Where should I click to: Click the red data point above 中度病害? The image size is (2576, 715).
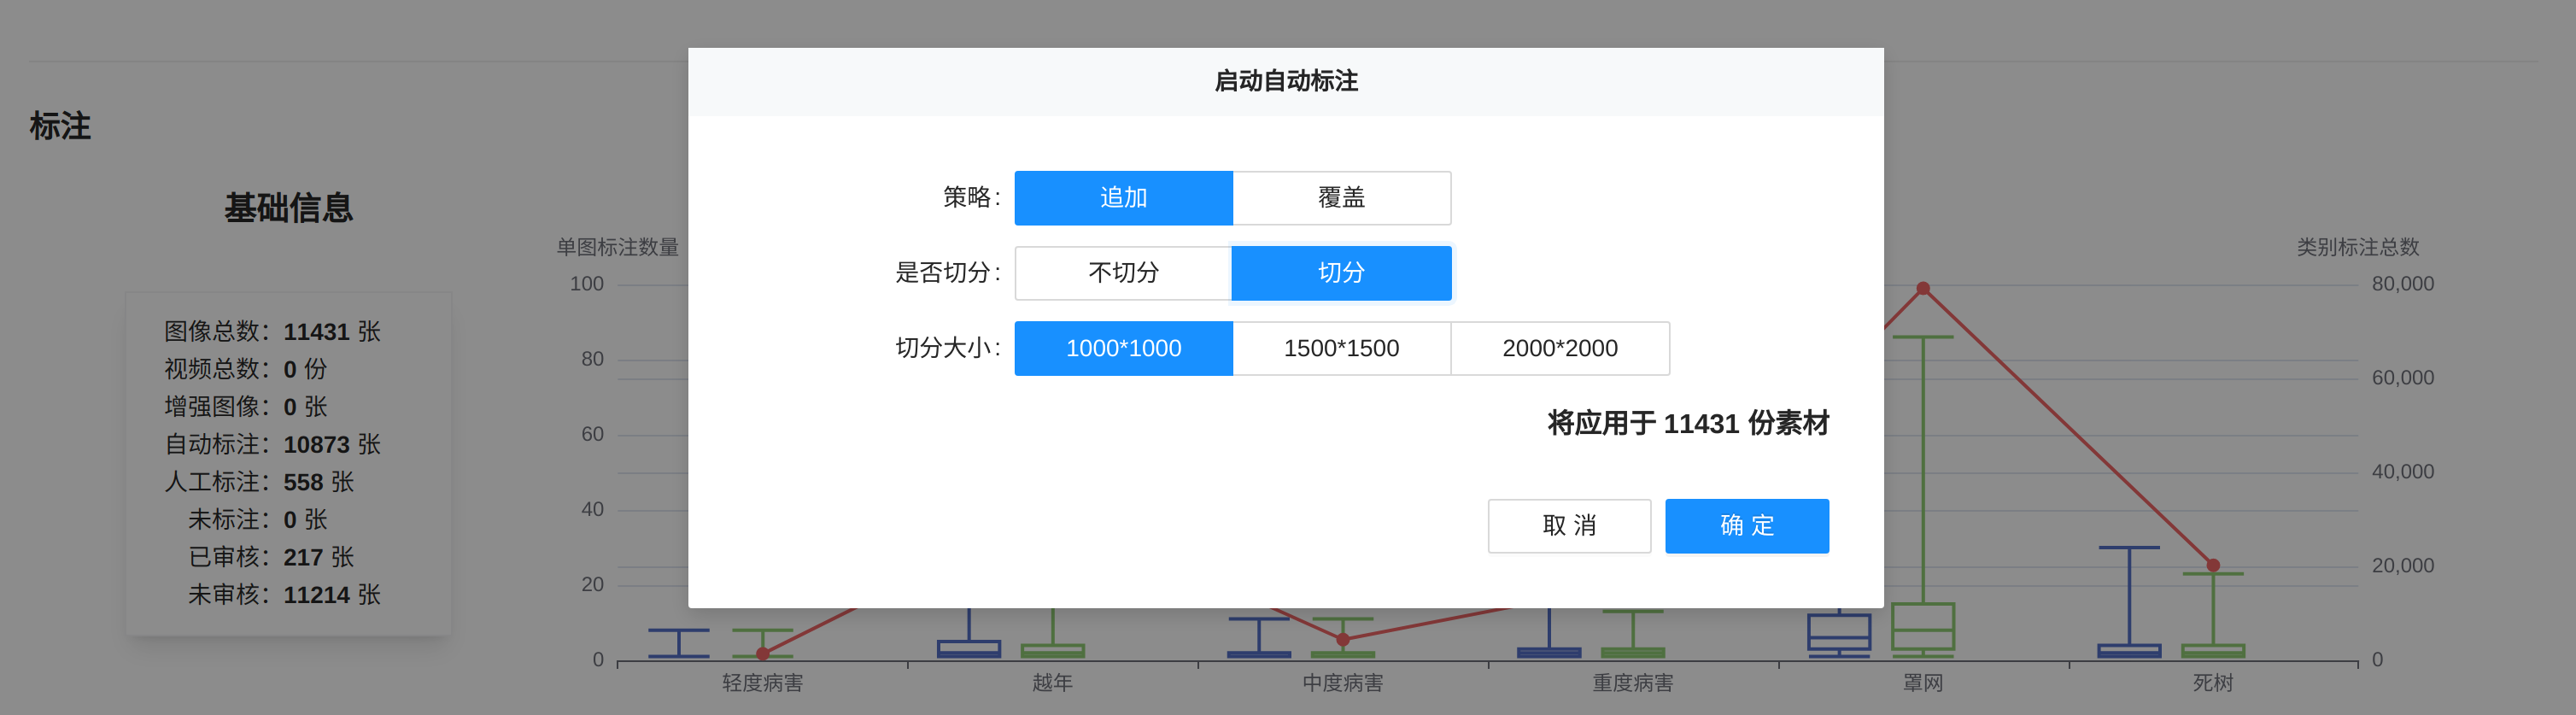click(1342, 639)
